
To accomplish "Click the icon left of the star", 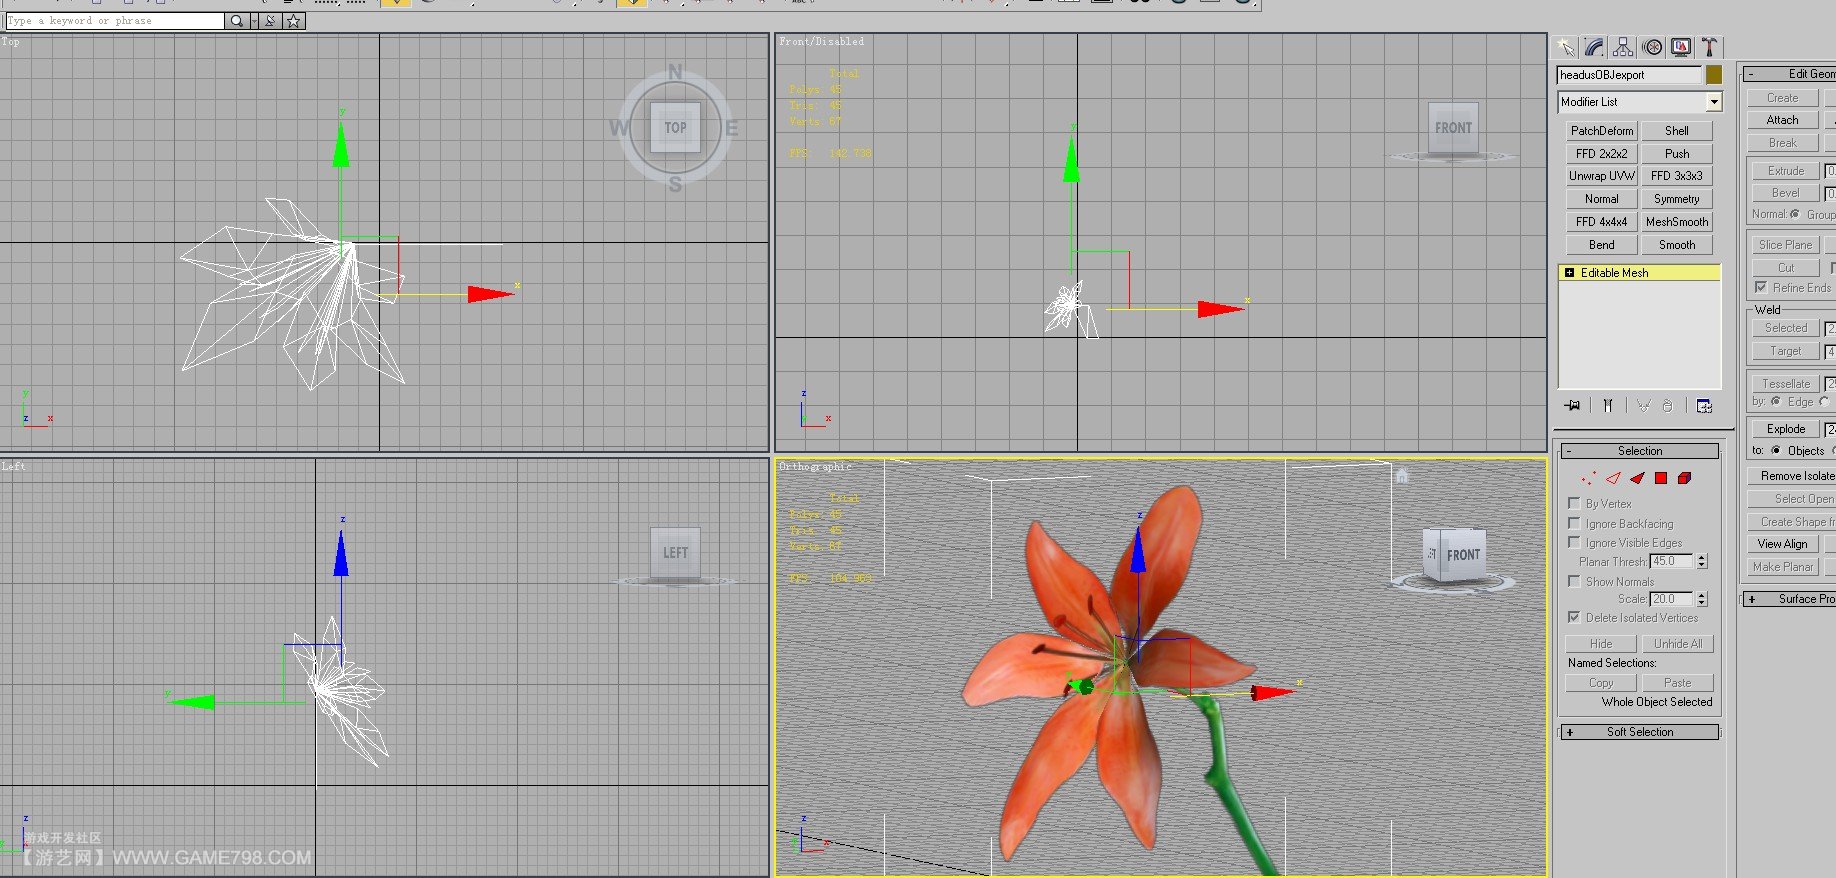I will tap(271, 20).
